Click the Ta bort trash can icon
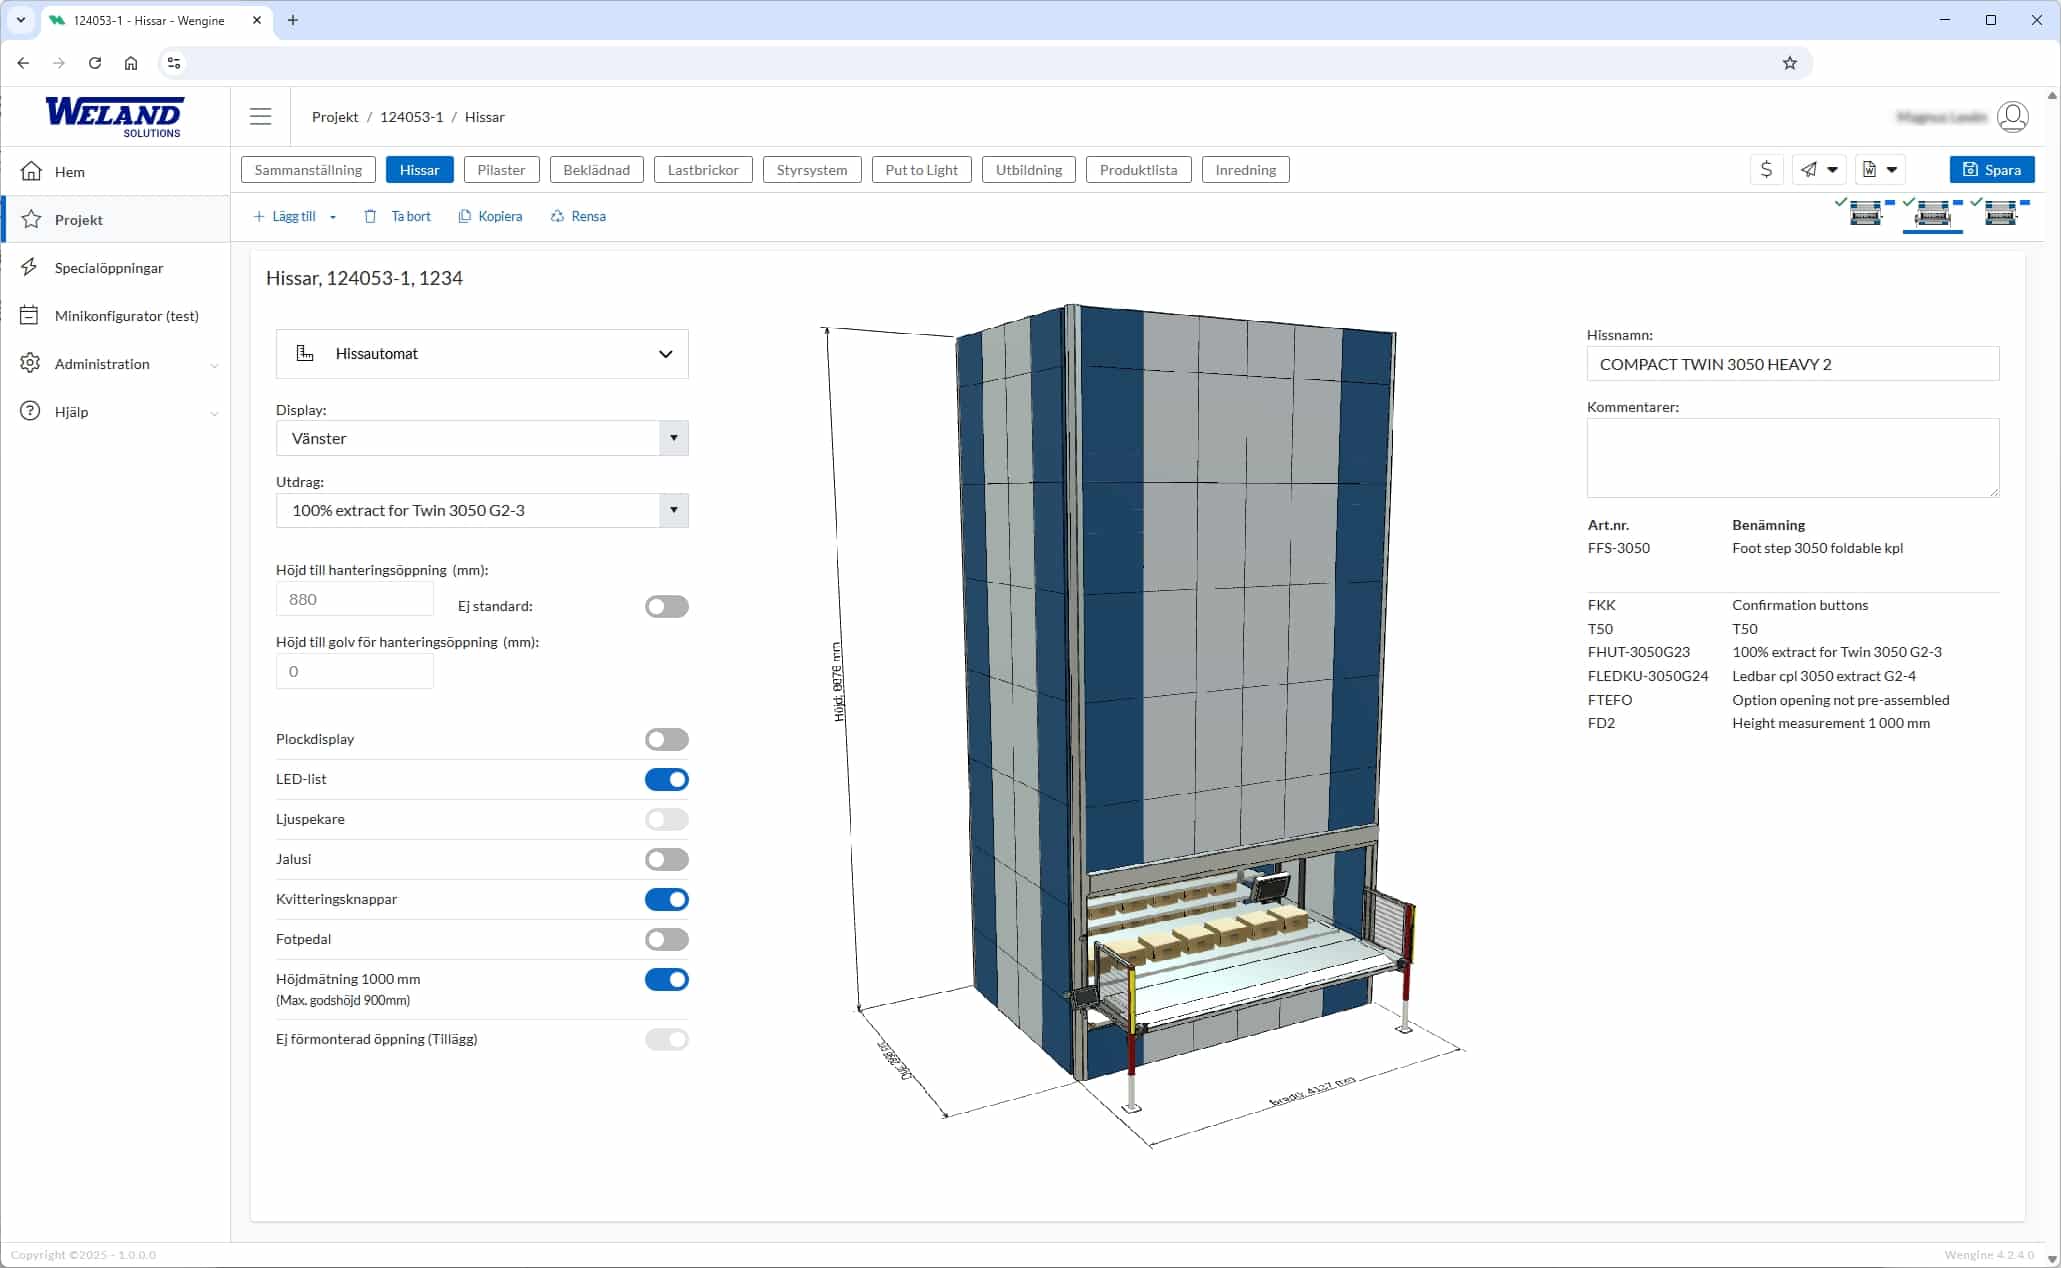 tap(370, 216)
